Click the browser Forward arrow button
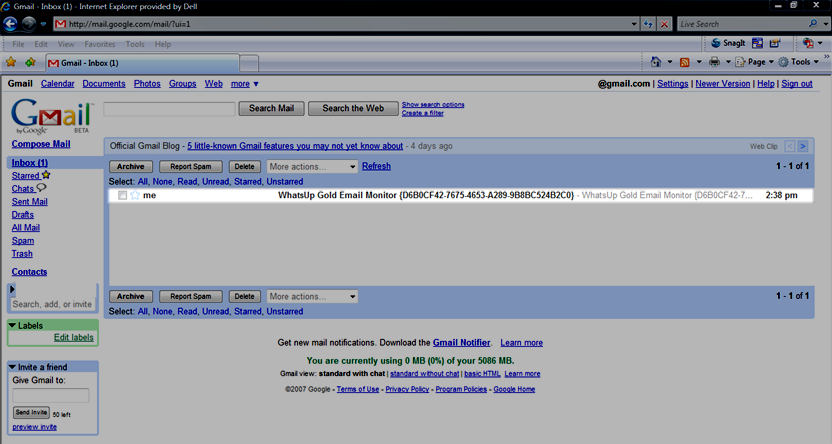The image size is (832, 444). [x=29, y=24]
